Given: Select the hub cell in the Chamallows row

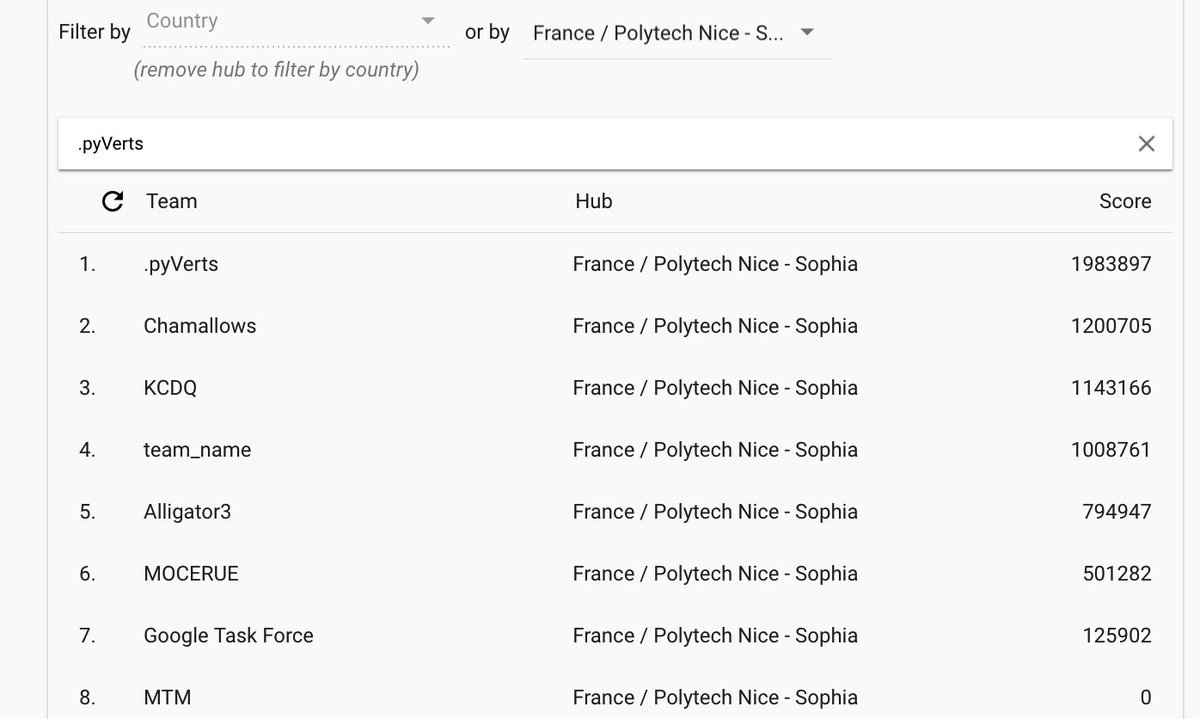Looking at the screenshot, I should coord(715,326).
